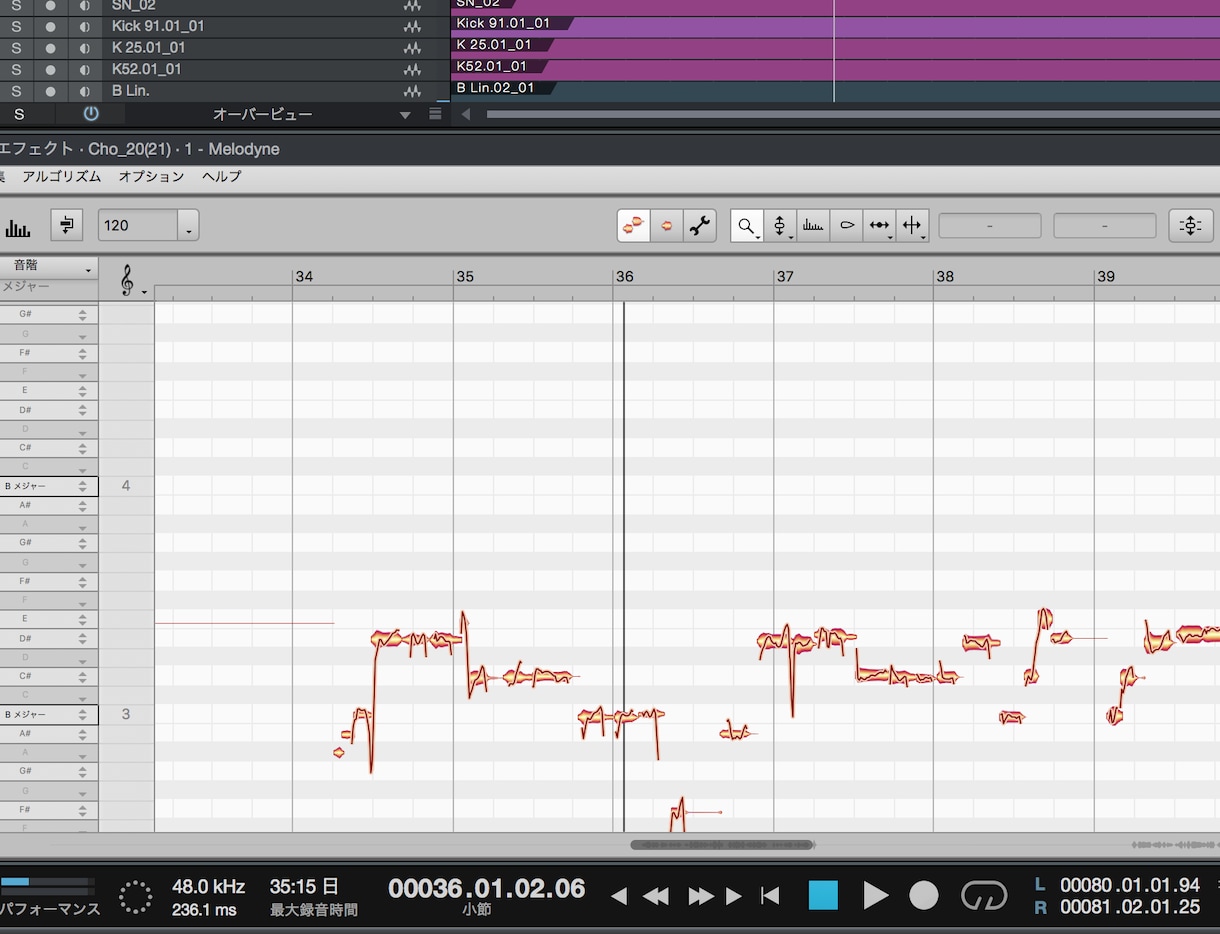The width and height of the screenshot is (1220, 934).
Task: Select the note separation tool
Action: pyautogui.click(x=912, y=226)
